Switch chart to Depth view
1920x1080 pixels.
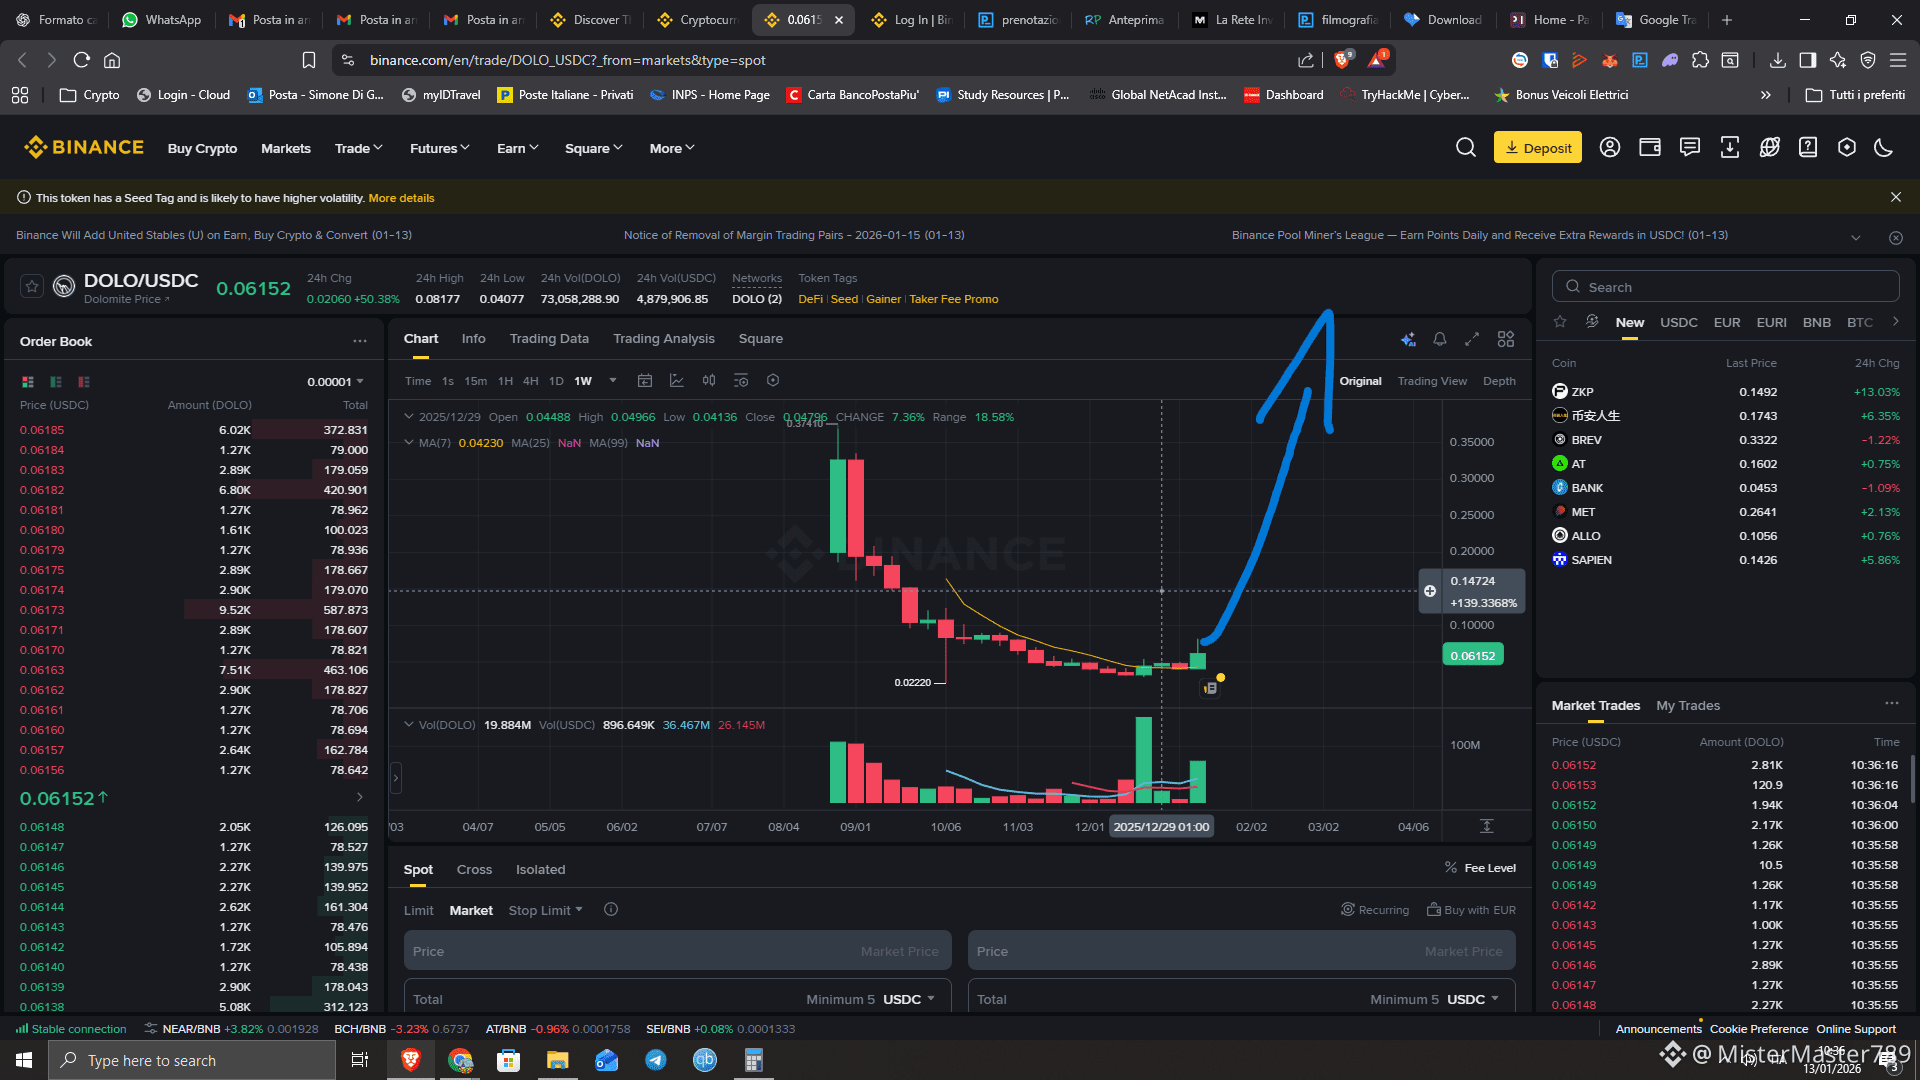point(1499,381)
